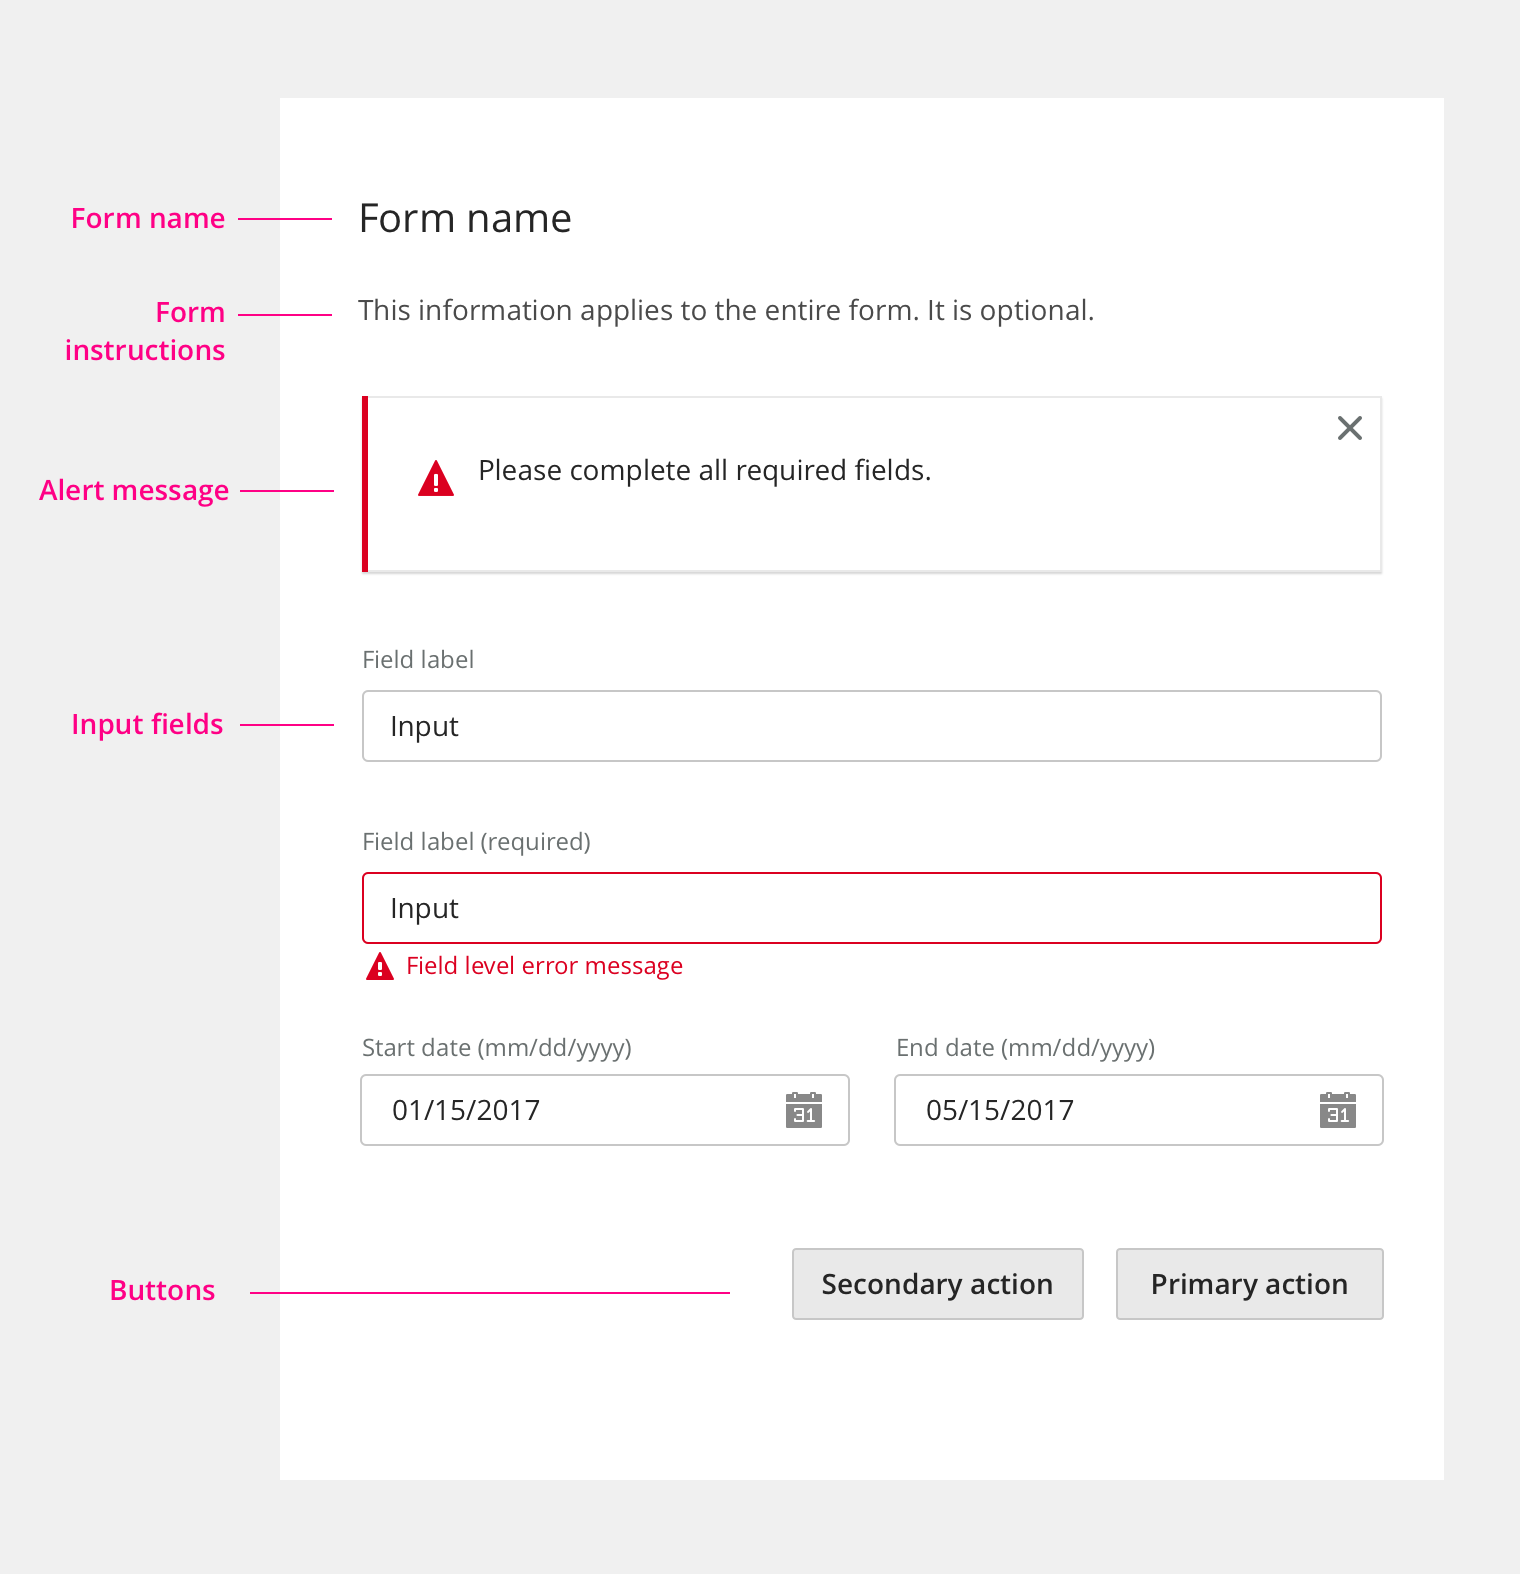
Task: Click the red warning triangle in alert
Action: [x=436, y=479]
